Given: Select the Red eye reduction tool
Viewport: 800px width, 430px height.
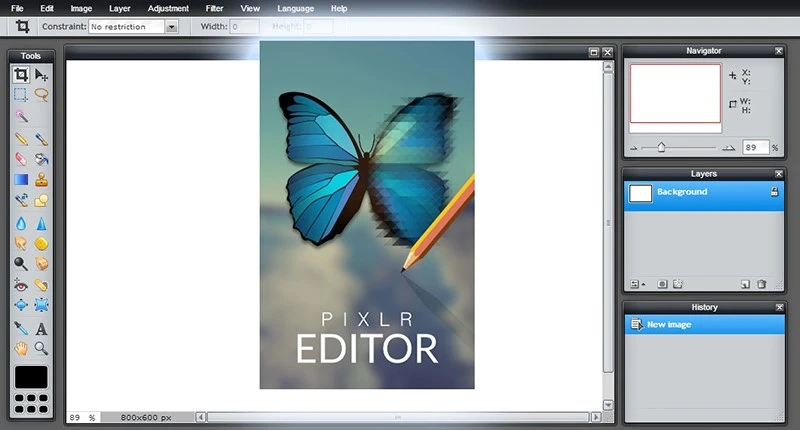Looking at the screenshot, I should pos(20,285).
